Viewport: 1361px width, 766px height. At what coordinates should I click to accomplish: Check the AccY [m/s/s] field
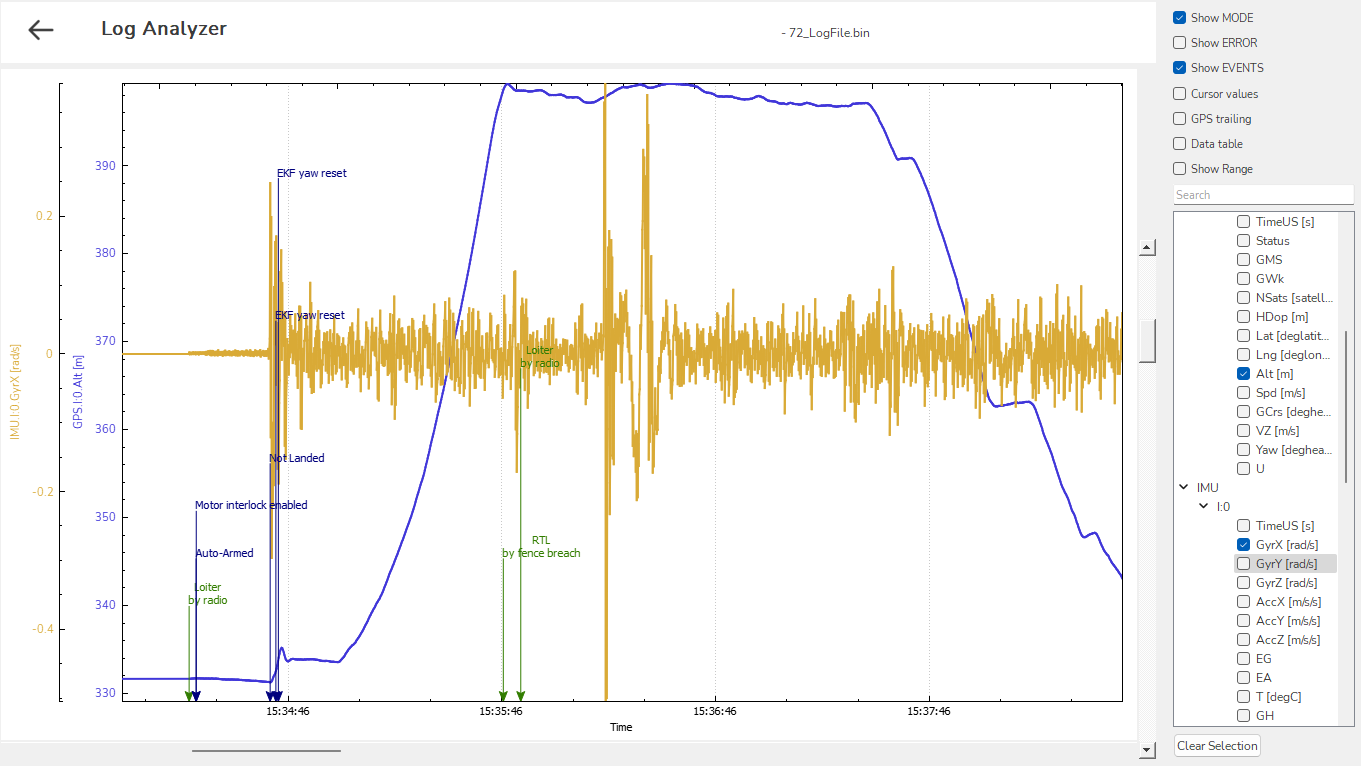coord(1244,621)
